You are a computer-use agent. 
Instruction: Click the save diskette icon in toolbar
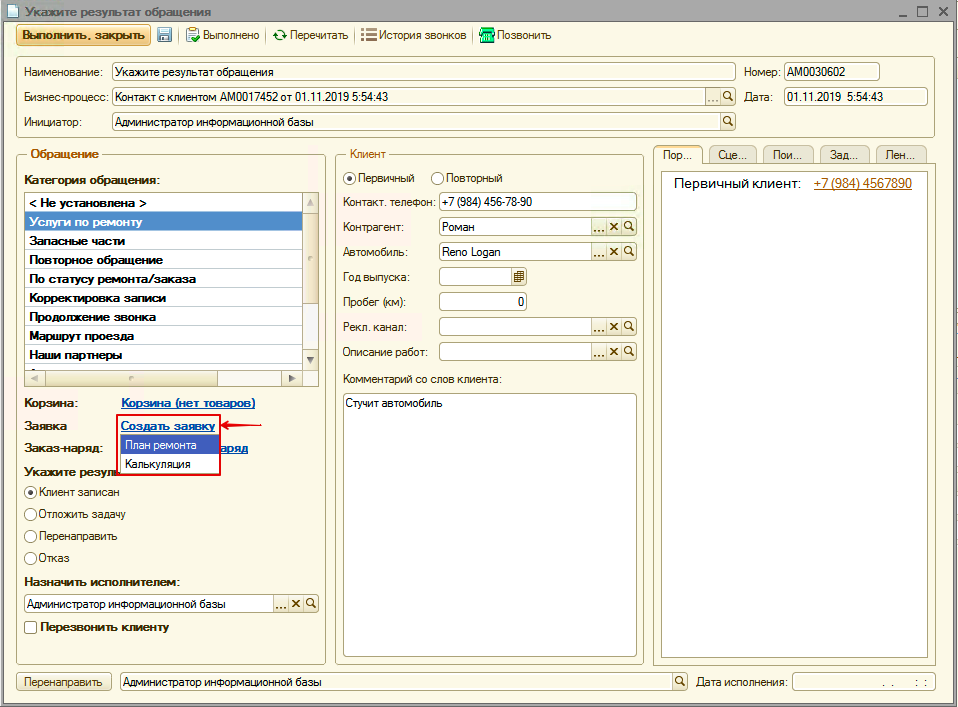pos(165,35)
